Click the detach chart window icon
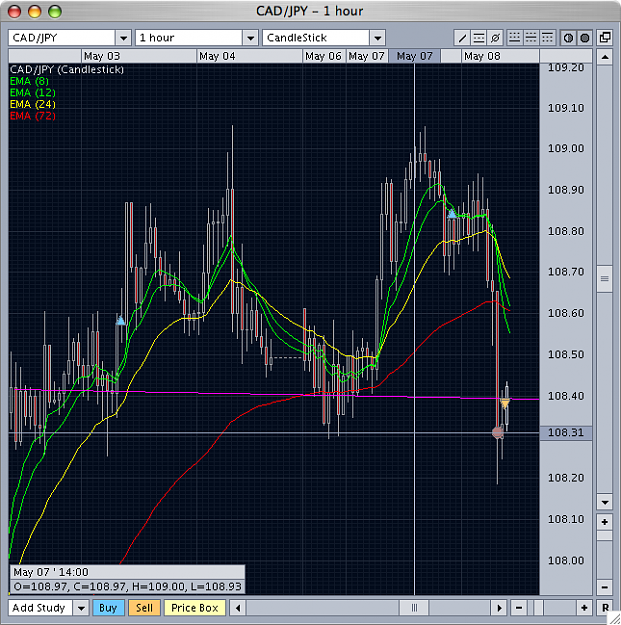Viewport: 621px width, 625px height. 605,38
